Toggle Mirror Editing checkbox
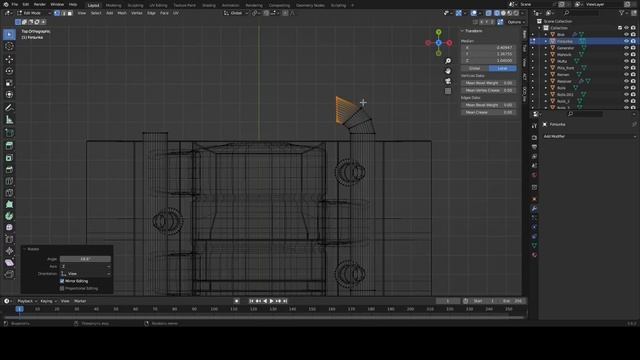The image size is (640, 360). tap(62, 281)
